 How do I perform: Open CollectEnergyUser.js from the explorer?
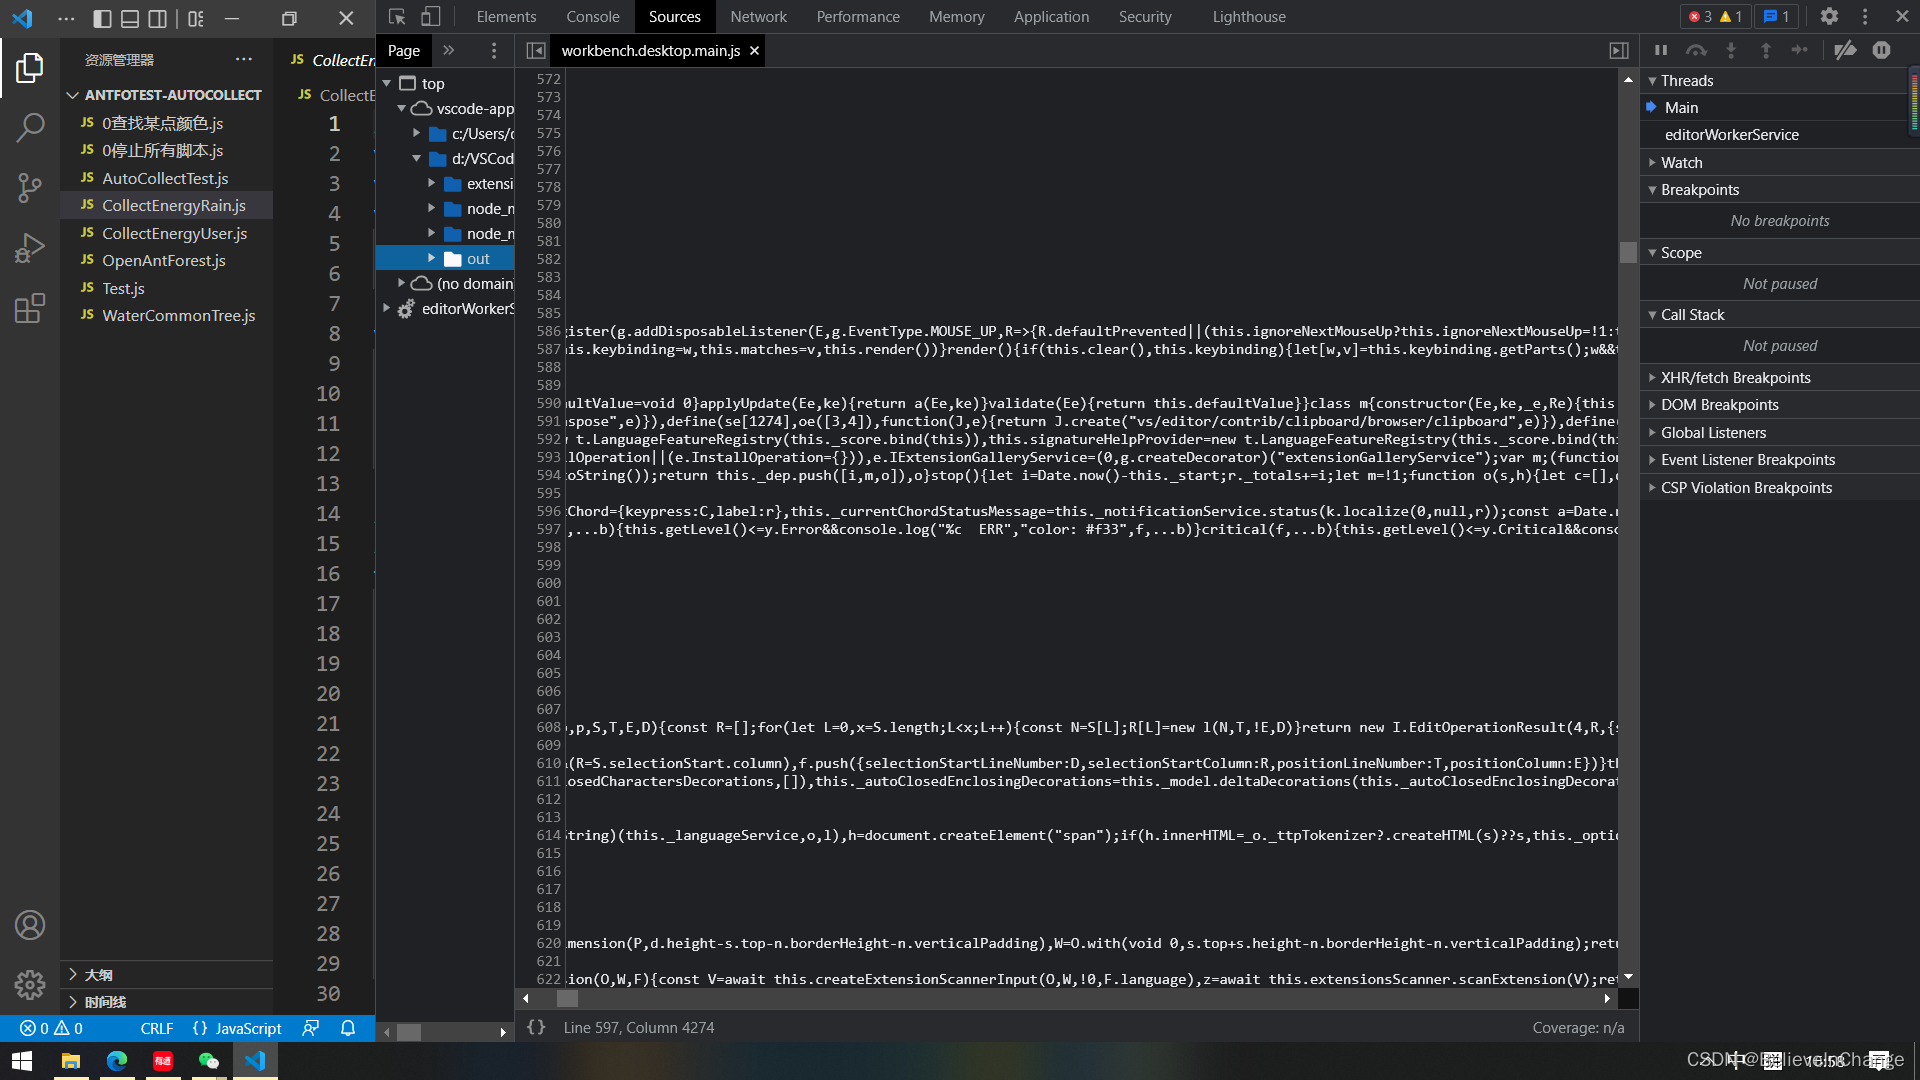[176, 233]
